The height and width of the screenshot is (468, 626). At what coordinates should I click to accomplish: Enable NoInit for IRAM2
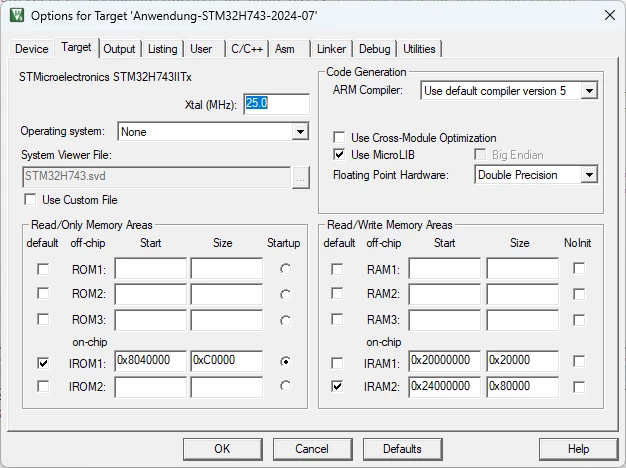point(579,387)
